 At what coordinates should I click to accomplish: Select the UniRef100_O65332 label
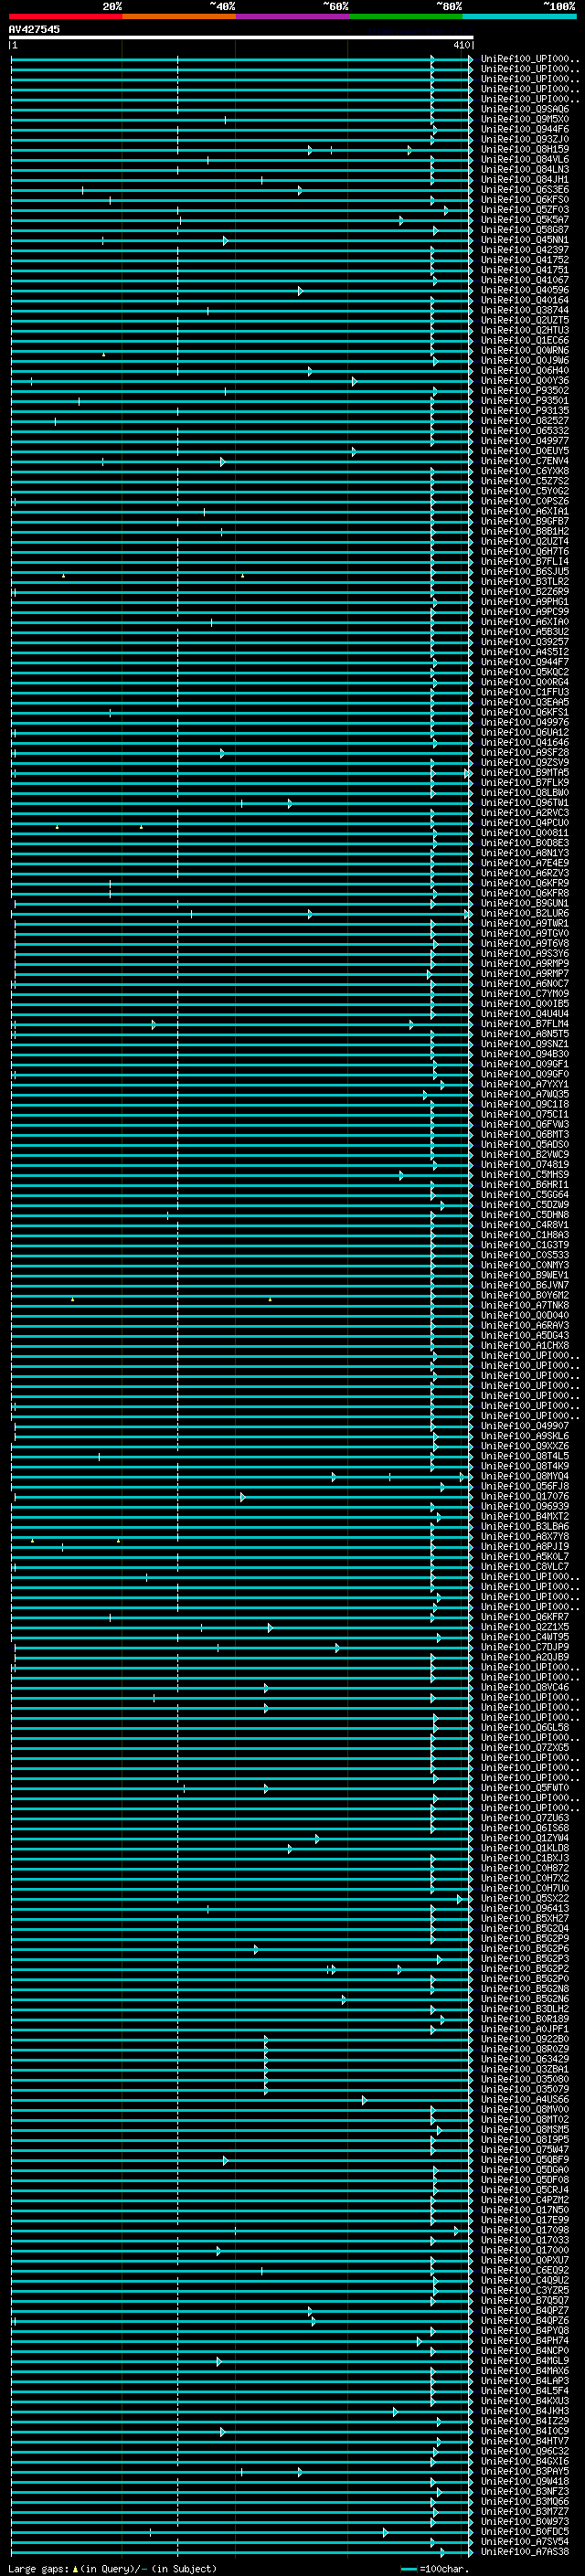click(525, 430)
